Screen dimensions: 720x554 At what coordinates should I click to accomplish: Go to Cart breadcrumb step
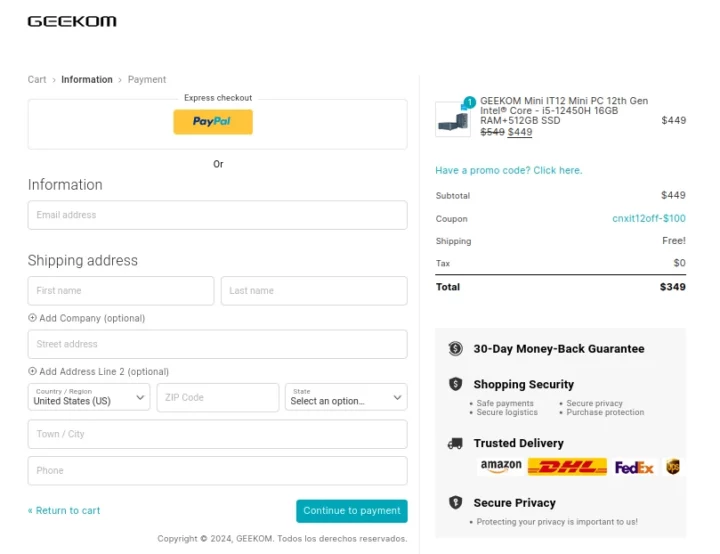(x=37, y=80)
